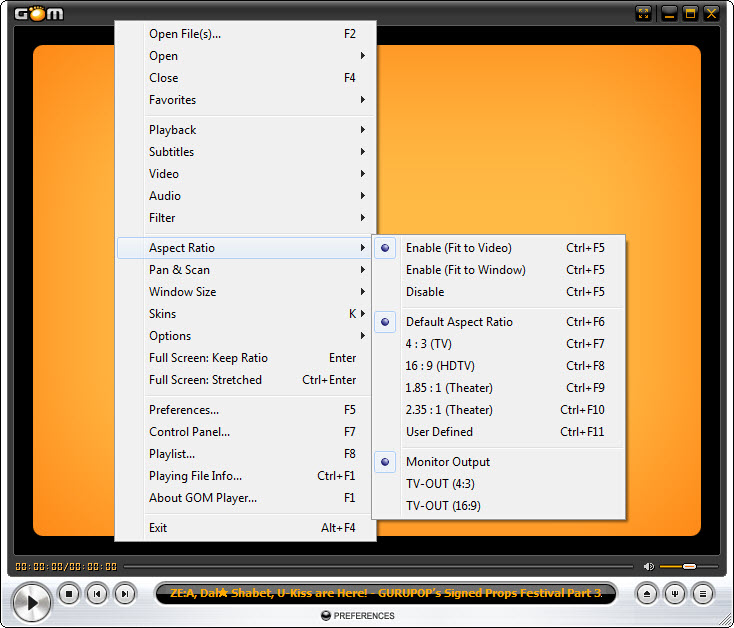
Task: Skip to the next track
Action: click(x=124, y=594)
